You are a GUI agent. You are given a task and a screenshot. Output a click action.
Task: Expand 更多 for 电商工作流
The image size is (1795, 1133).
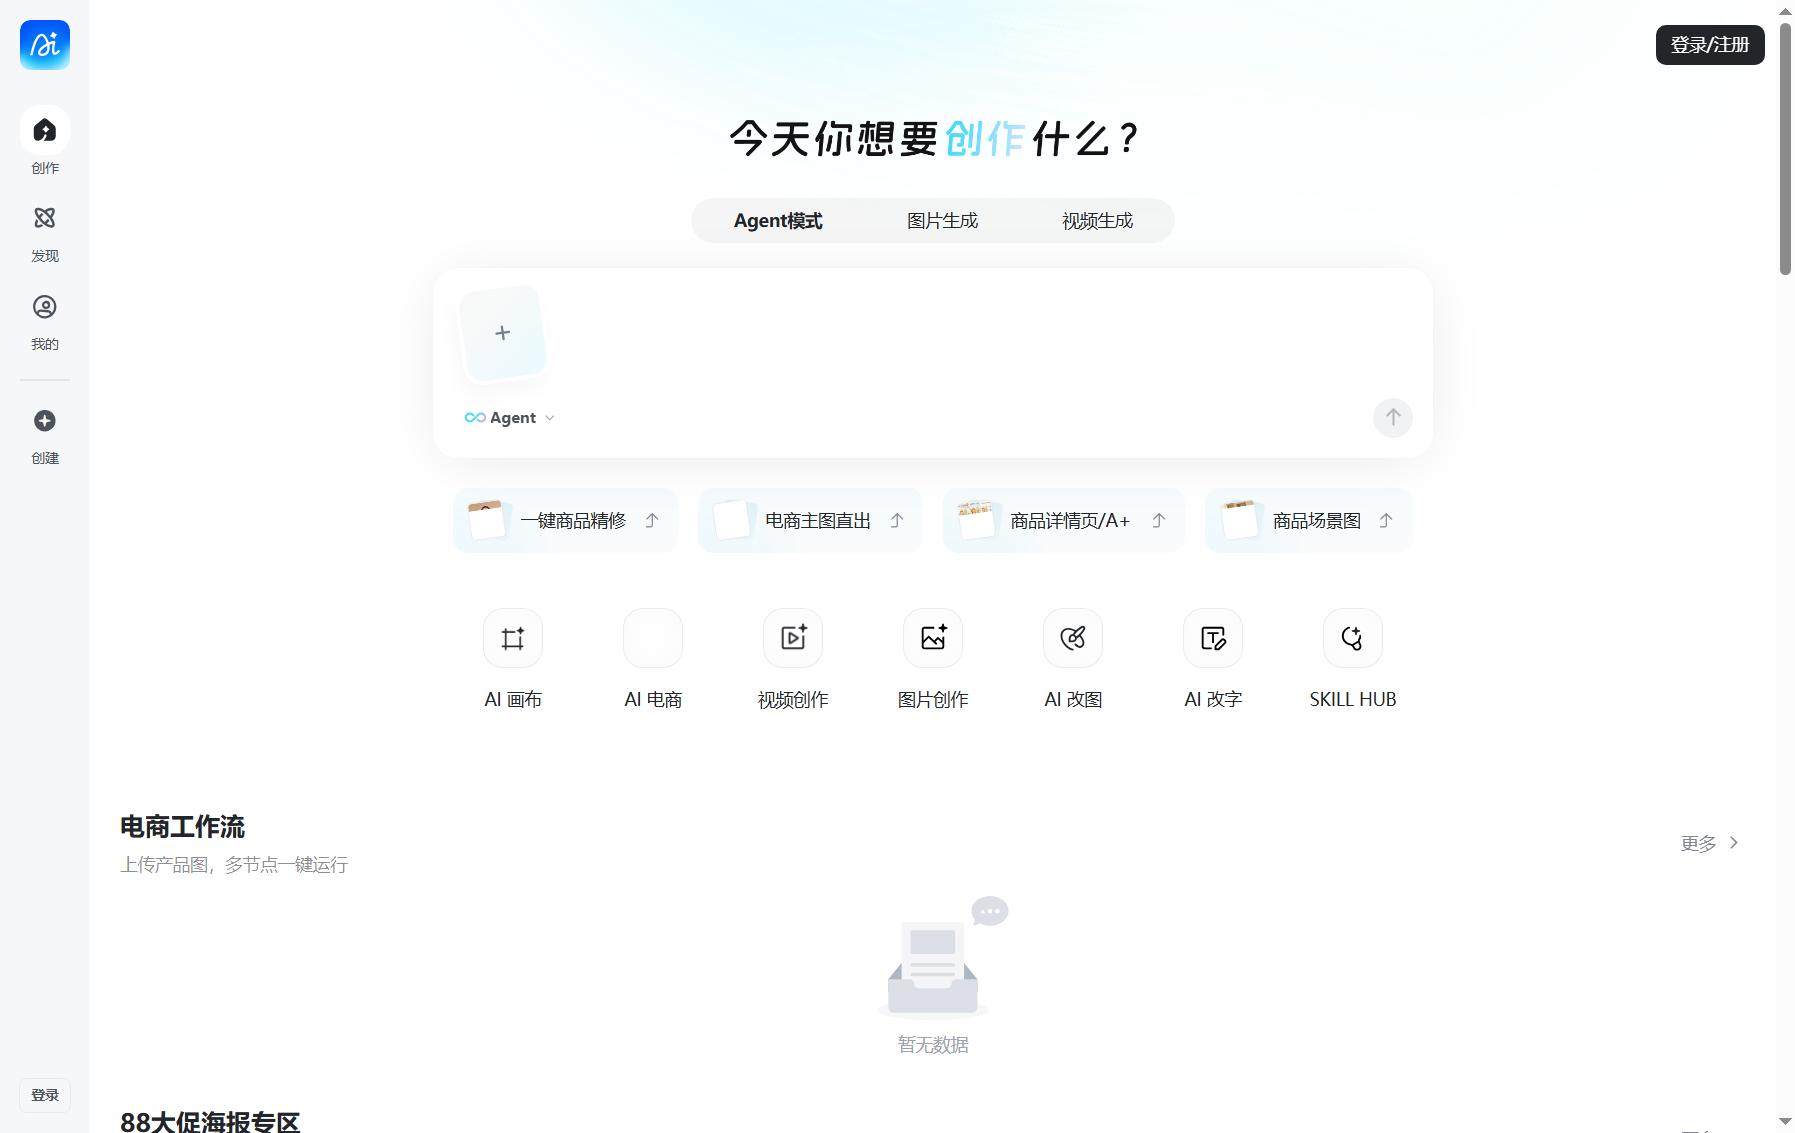click(1710, 843)
